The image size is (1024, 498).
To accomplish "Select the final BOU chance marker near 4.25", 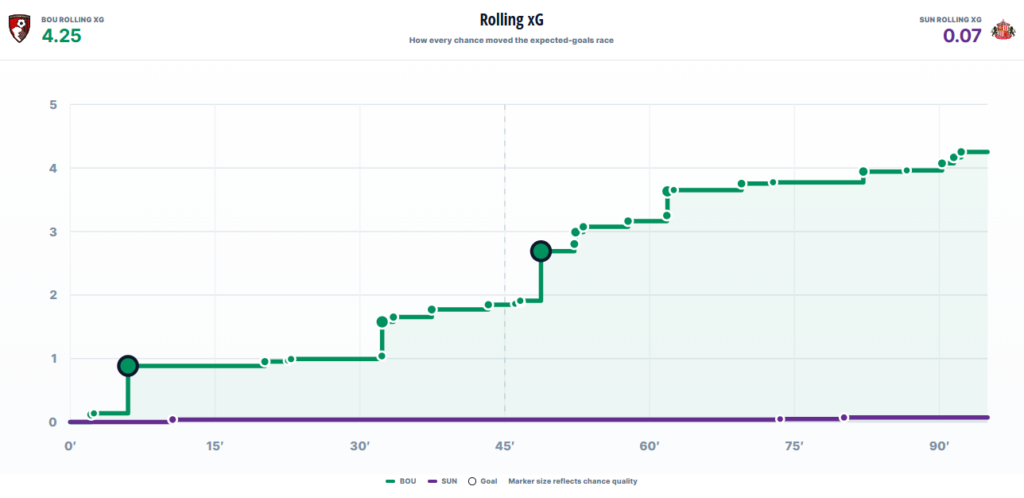I will pos(961,152).
